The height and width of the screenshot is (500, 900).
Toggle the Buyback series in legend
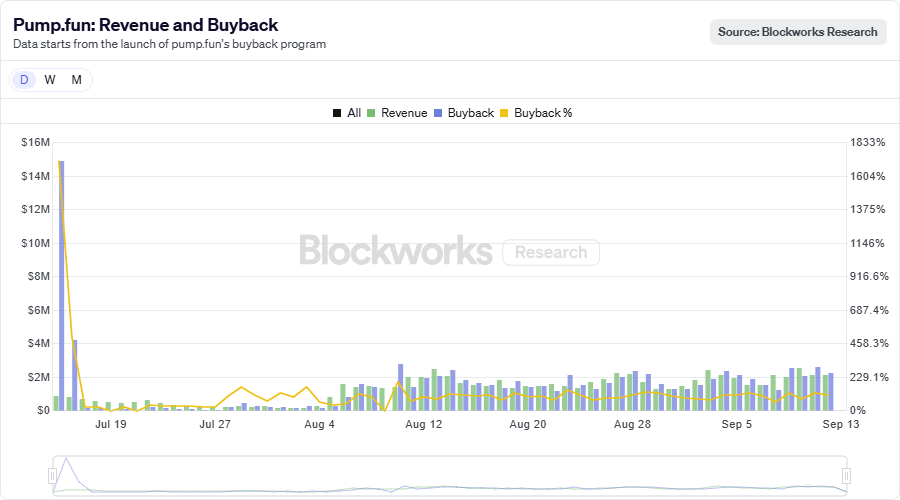point(464,113)
